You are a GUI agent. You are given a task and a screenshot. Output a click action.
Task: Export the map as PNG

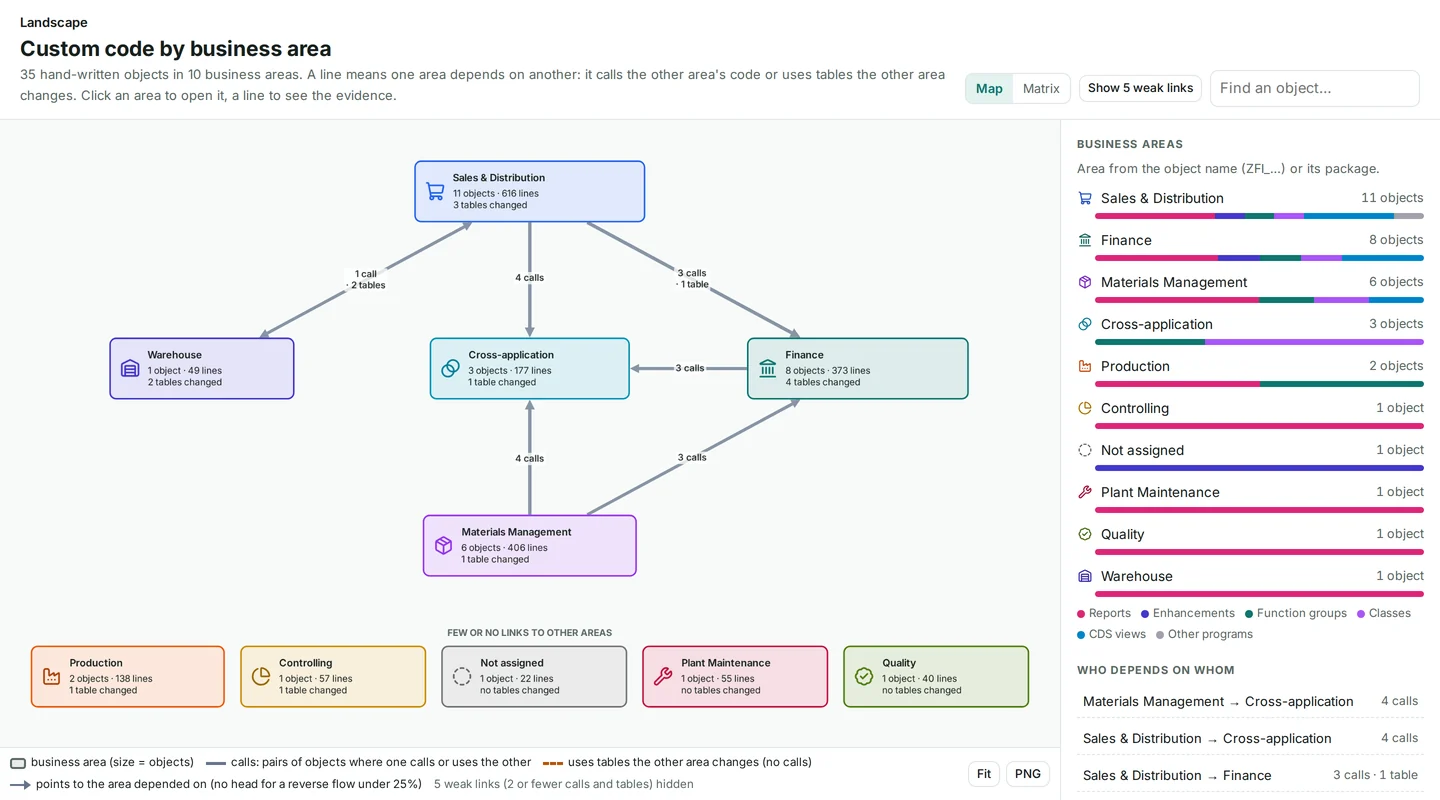pos(1028,774)
